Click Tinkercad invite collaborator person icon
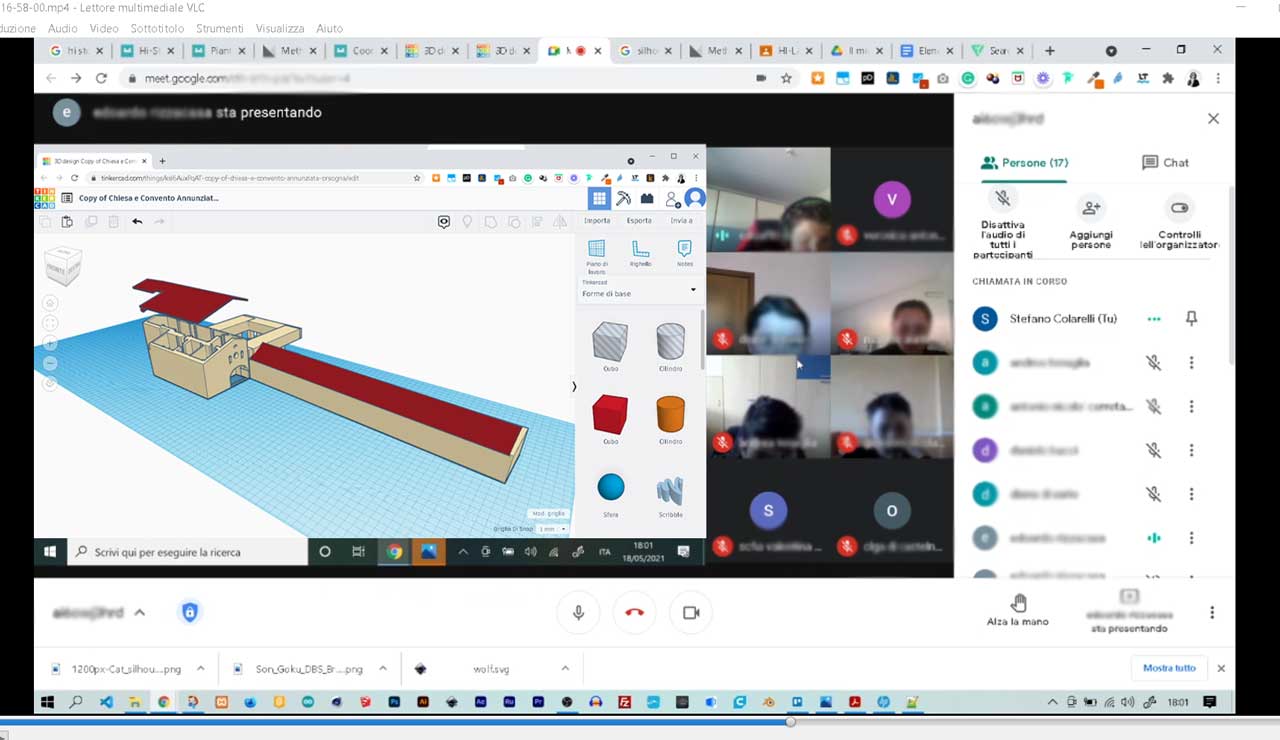This screenshot has height=740, width=1280. (x=672, y=199)
